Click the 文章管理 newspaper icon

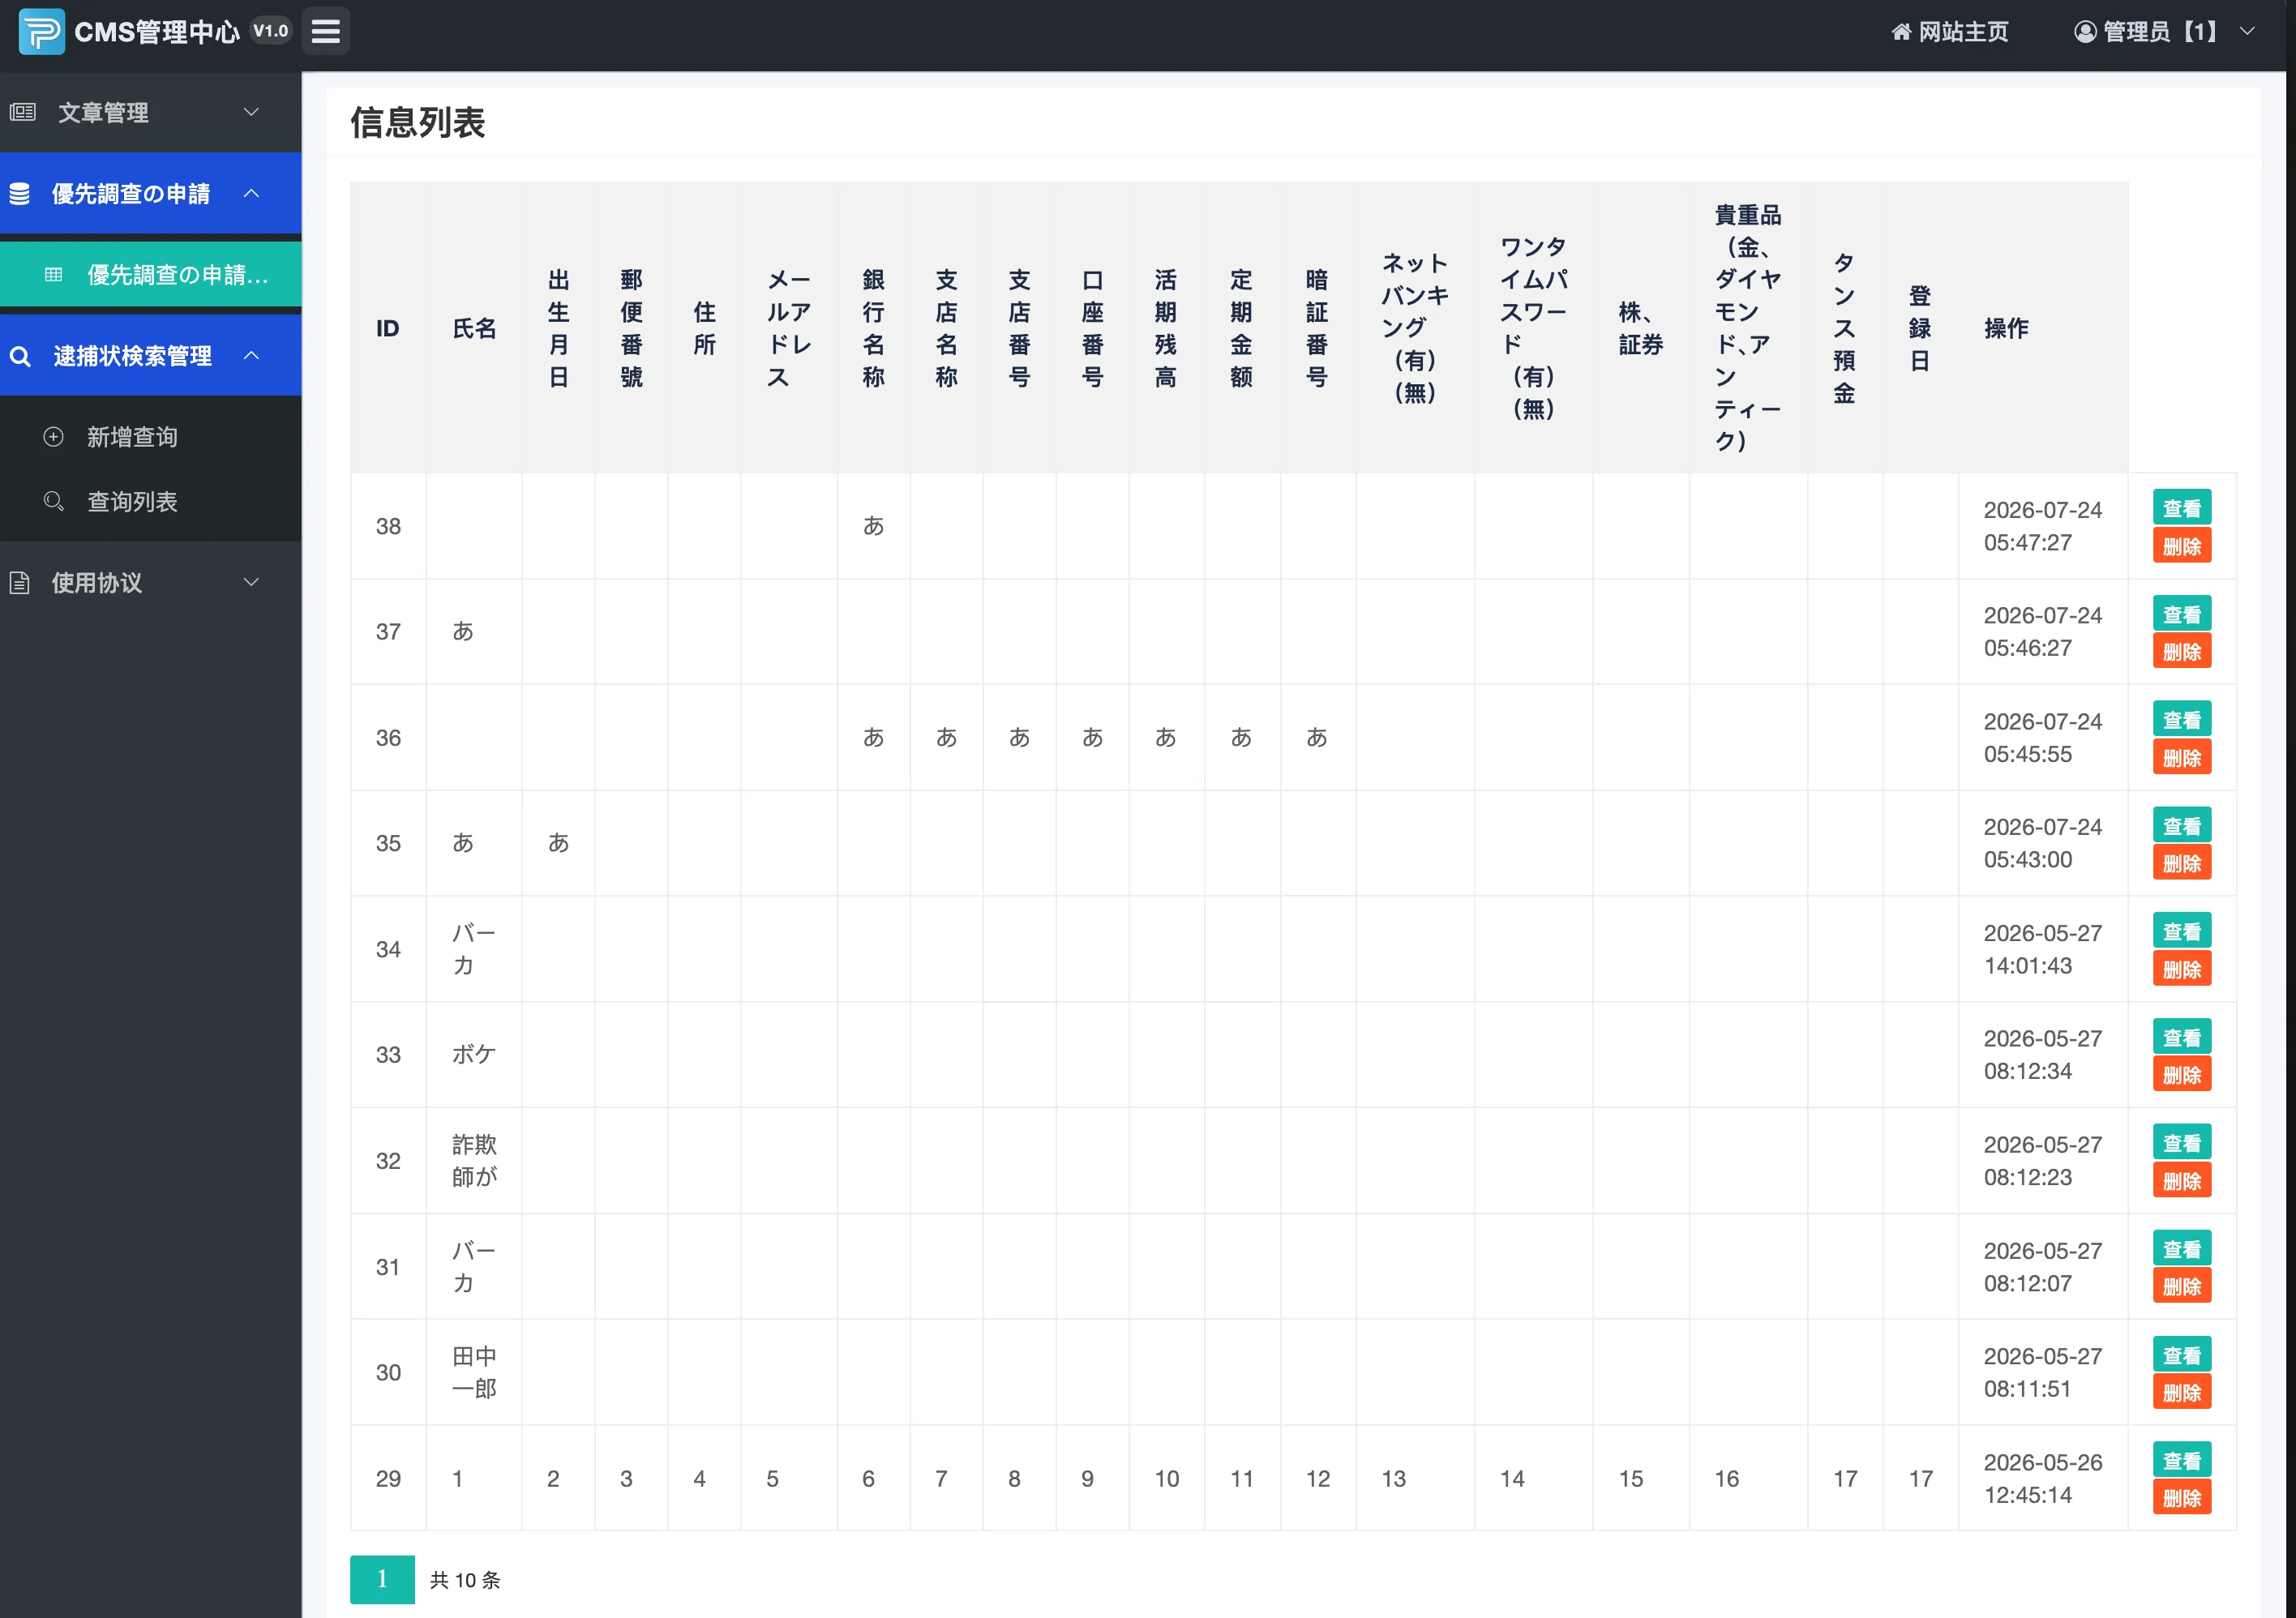[23, 112]
